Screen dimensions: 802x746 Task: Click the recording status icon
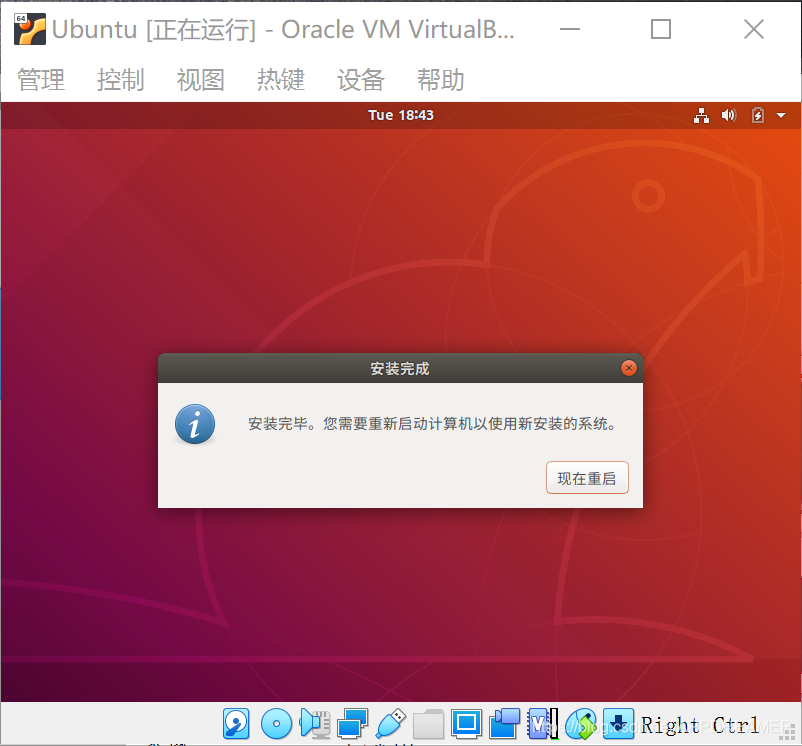(x=504, y=724)
